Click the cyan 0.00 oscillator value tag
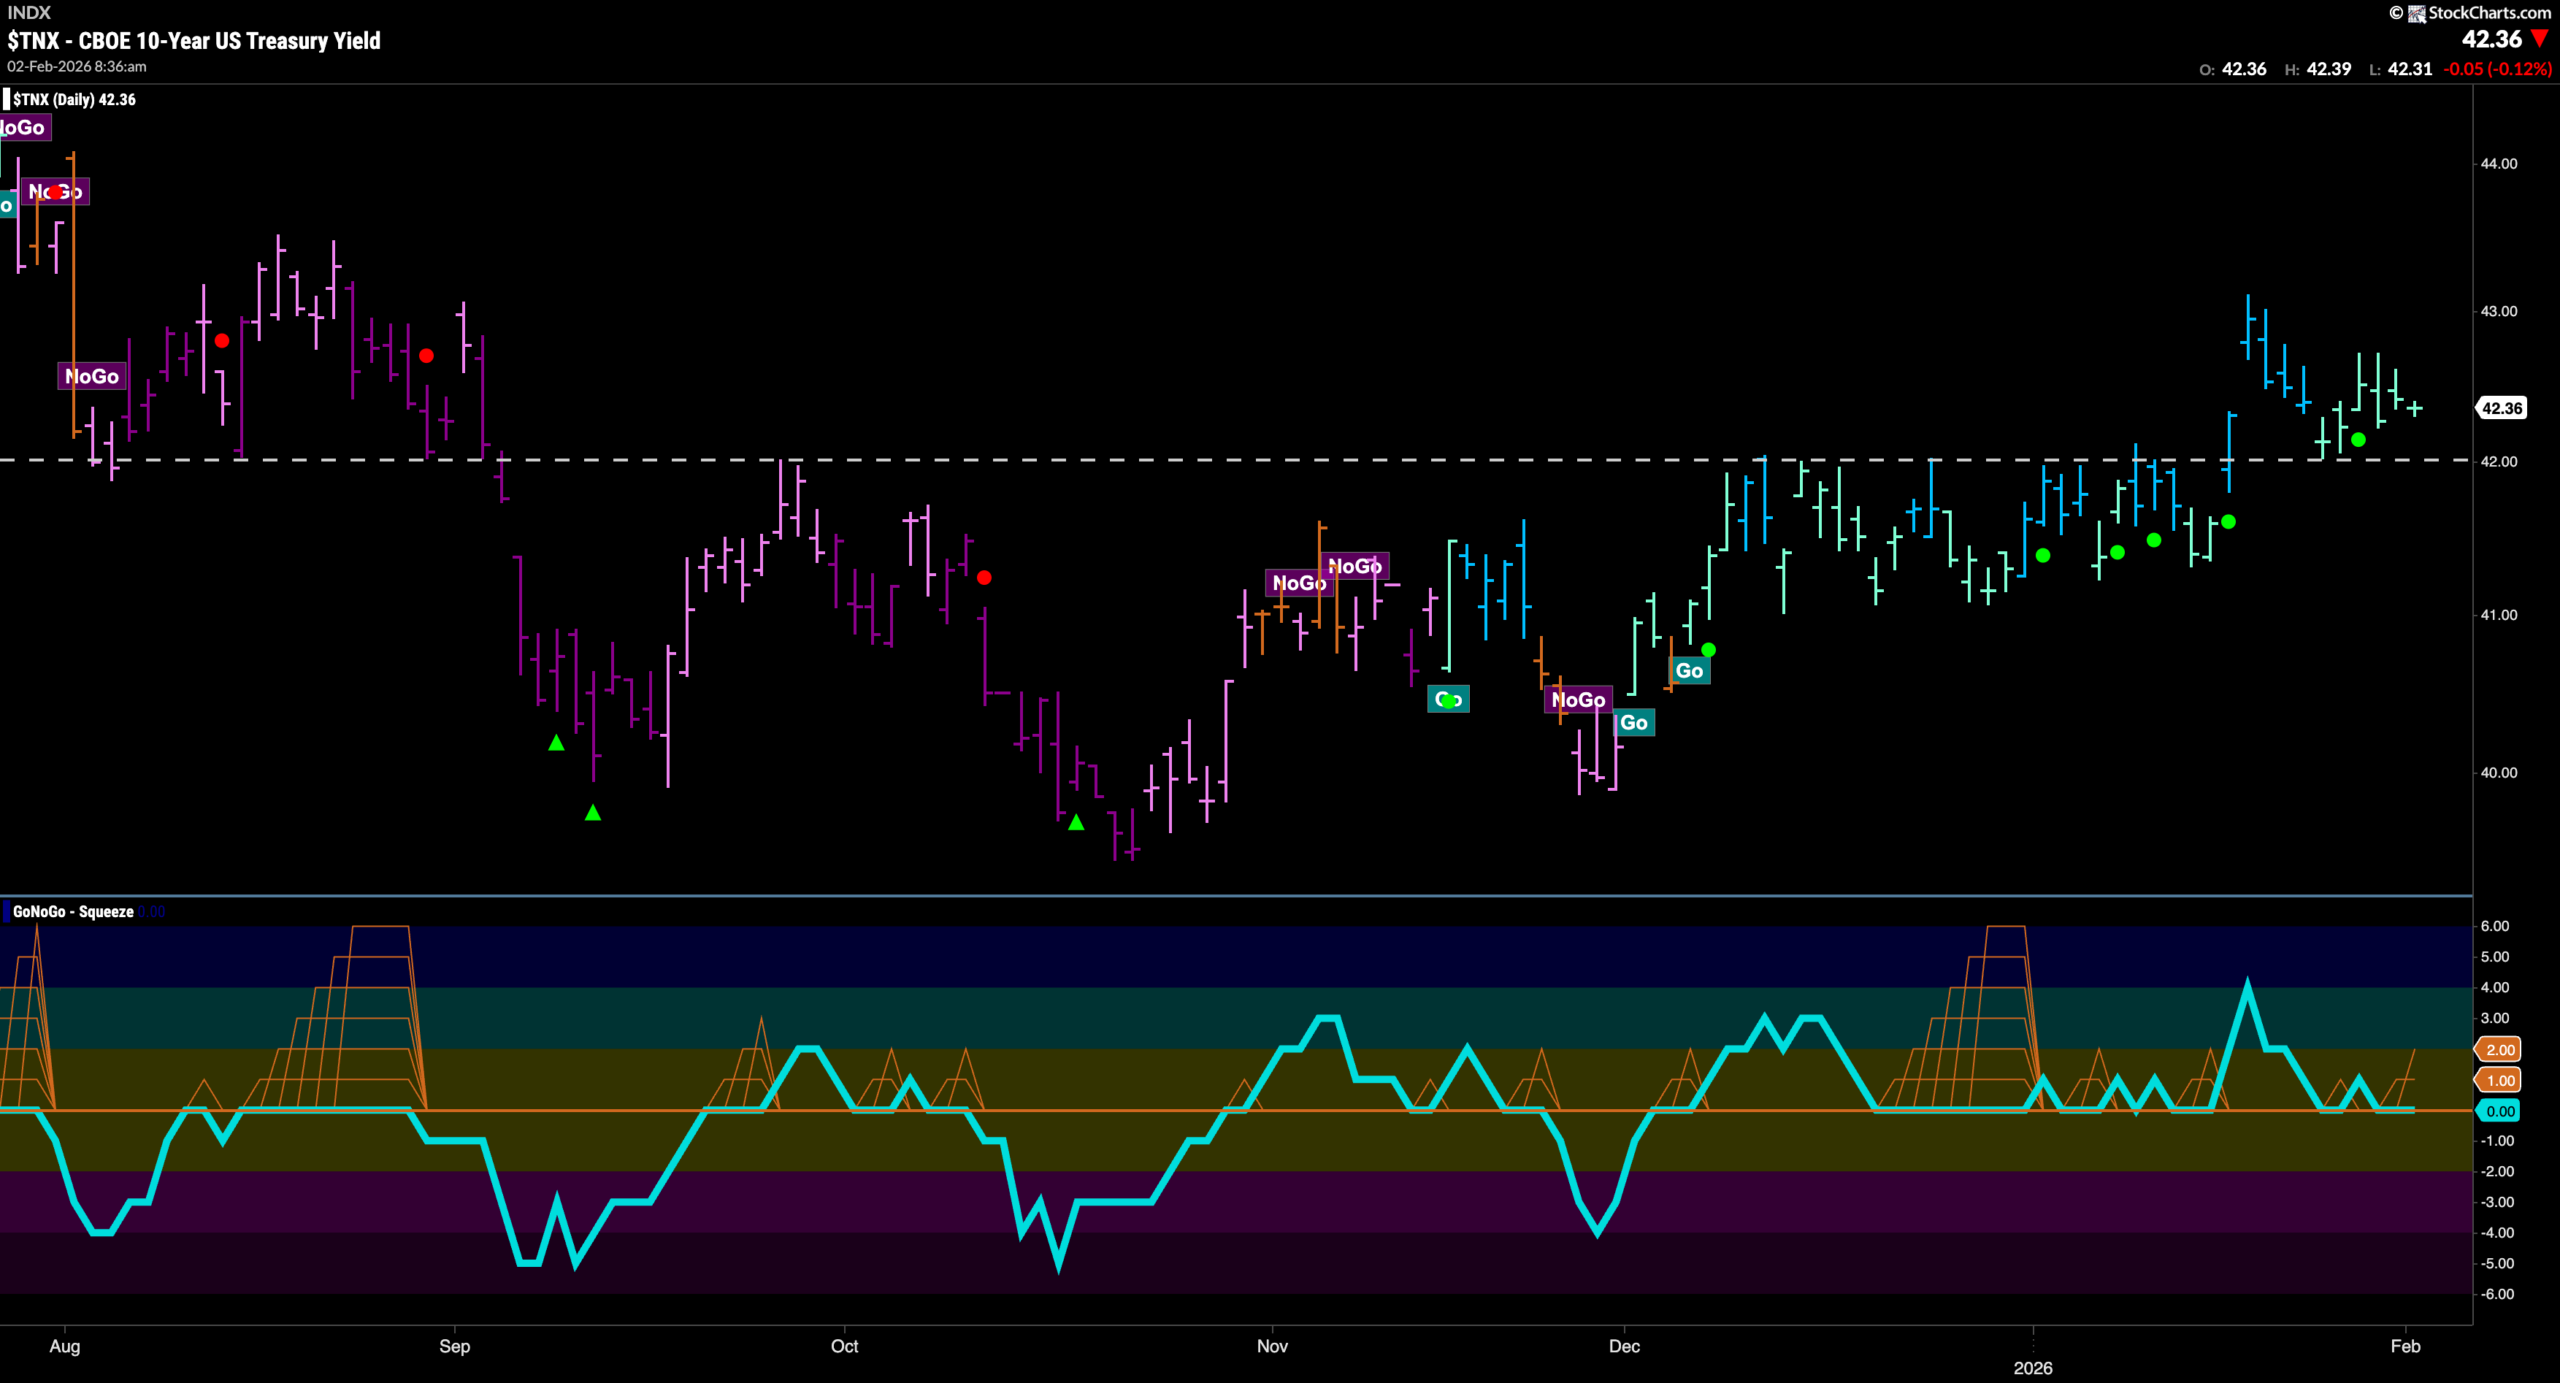The width and height of the screenshot is (2560, 1383). click(x=2499, y=1111)
